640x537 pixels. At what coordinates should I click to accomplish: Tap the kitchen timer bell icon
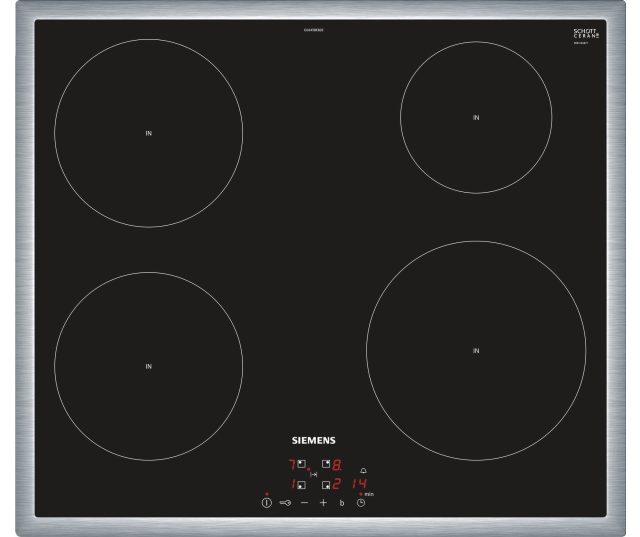(x=364, y=470)
